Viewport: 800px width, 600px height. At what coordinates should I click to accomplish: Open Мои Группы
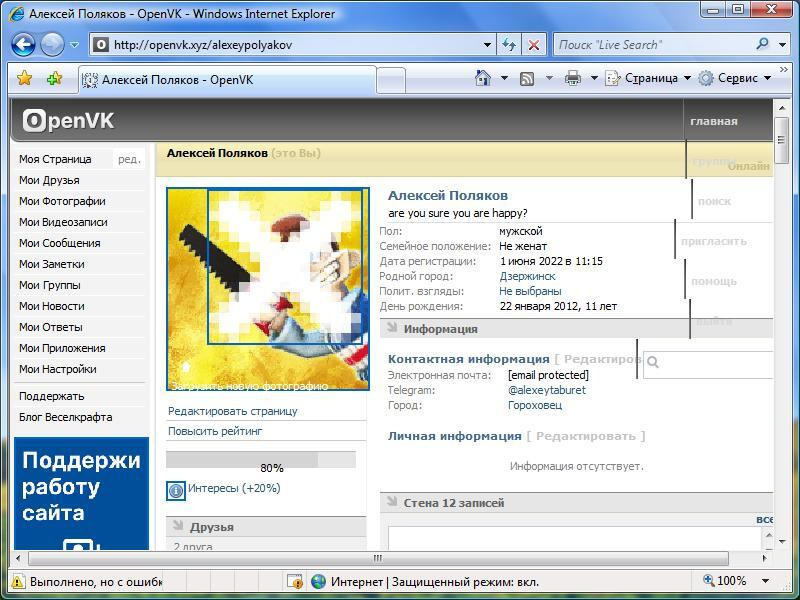pos(49,285)
